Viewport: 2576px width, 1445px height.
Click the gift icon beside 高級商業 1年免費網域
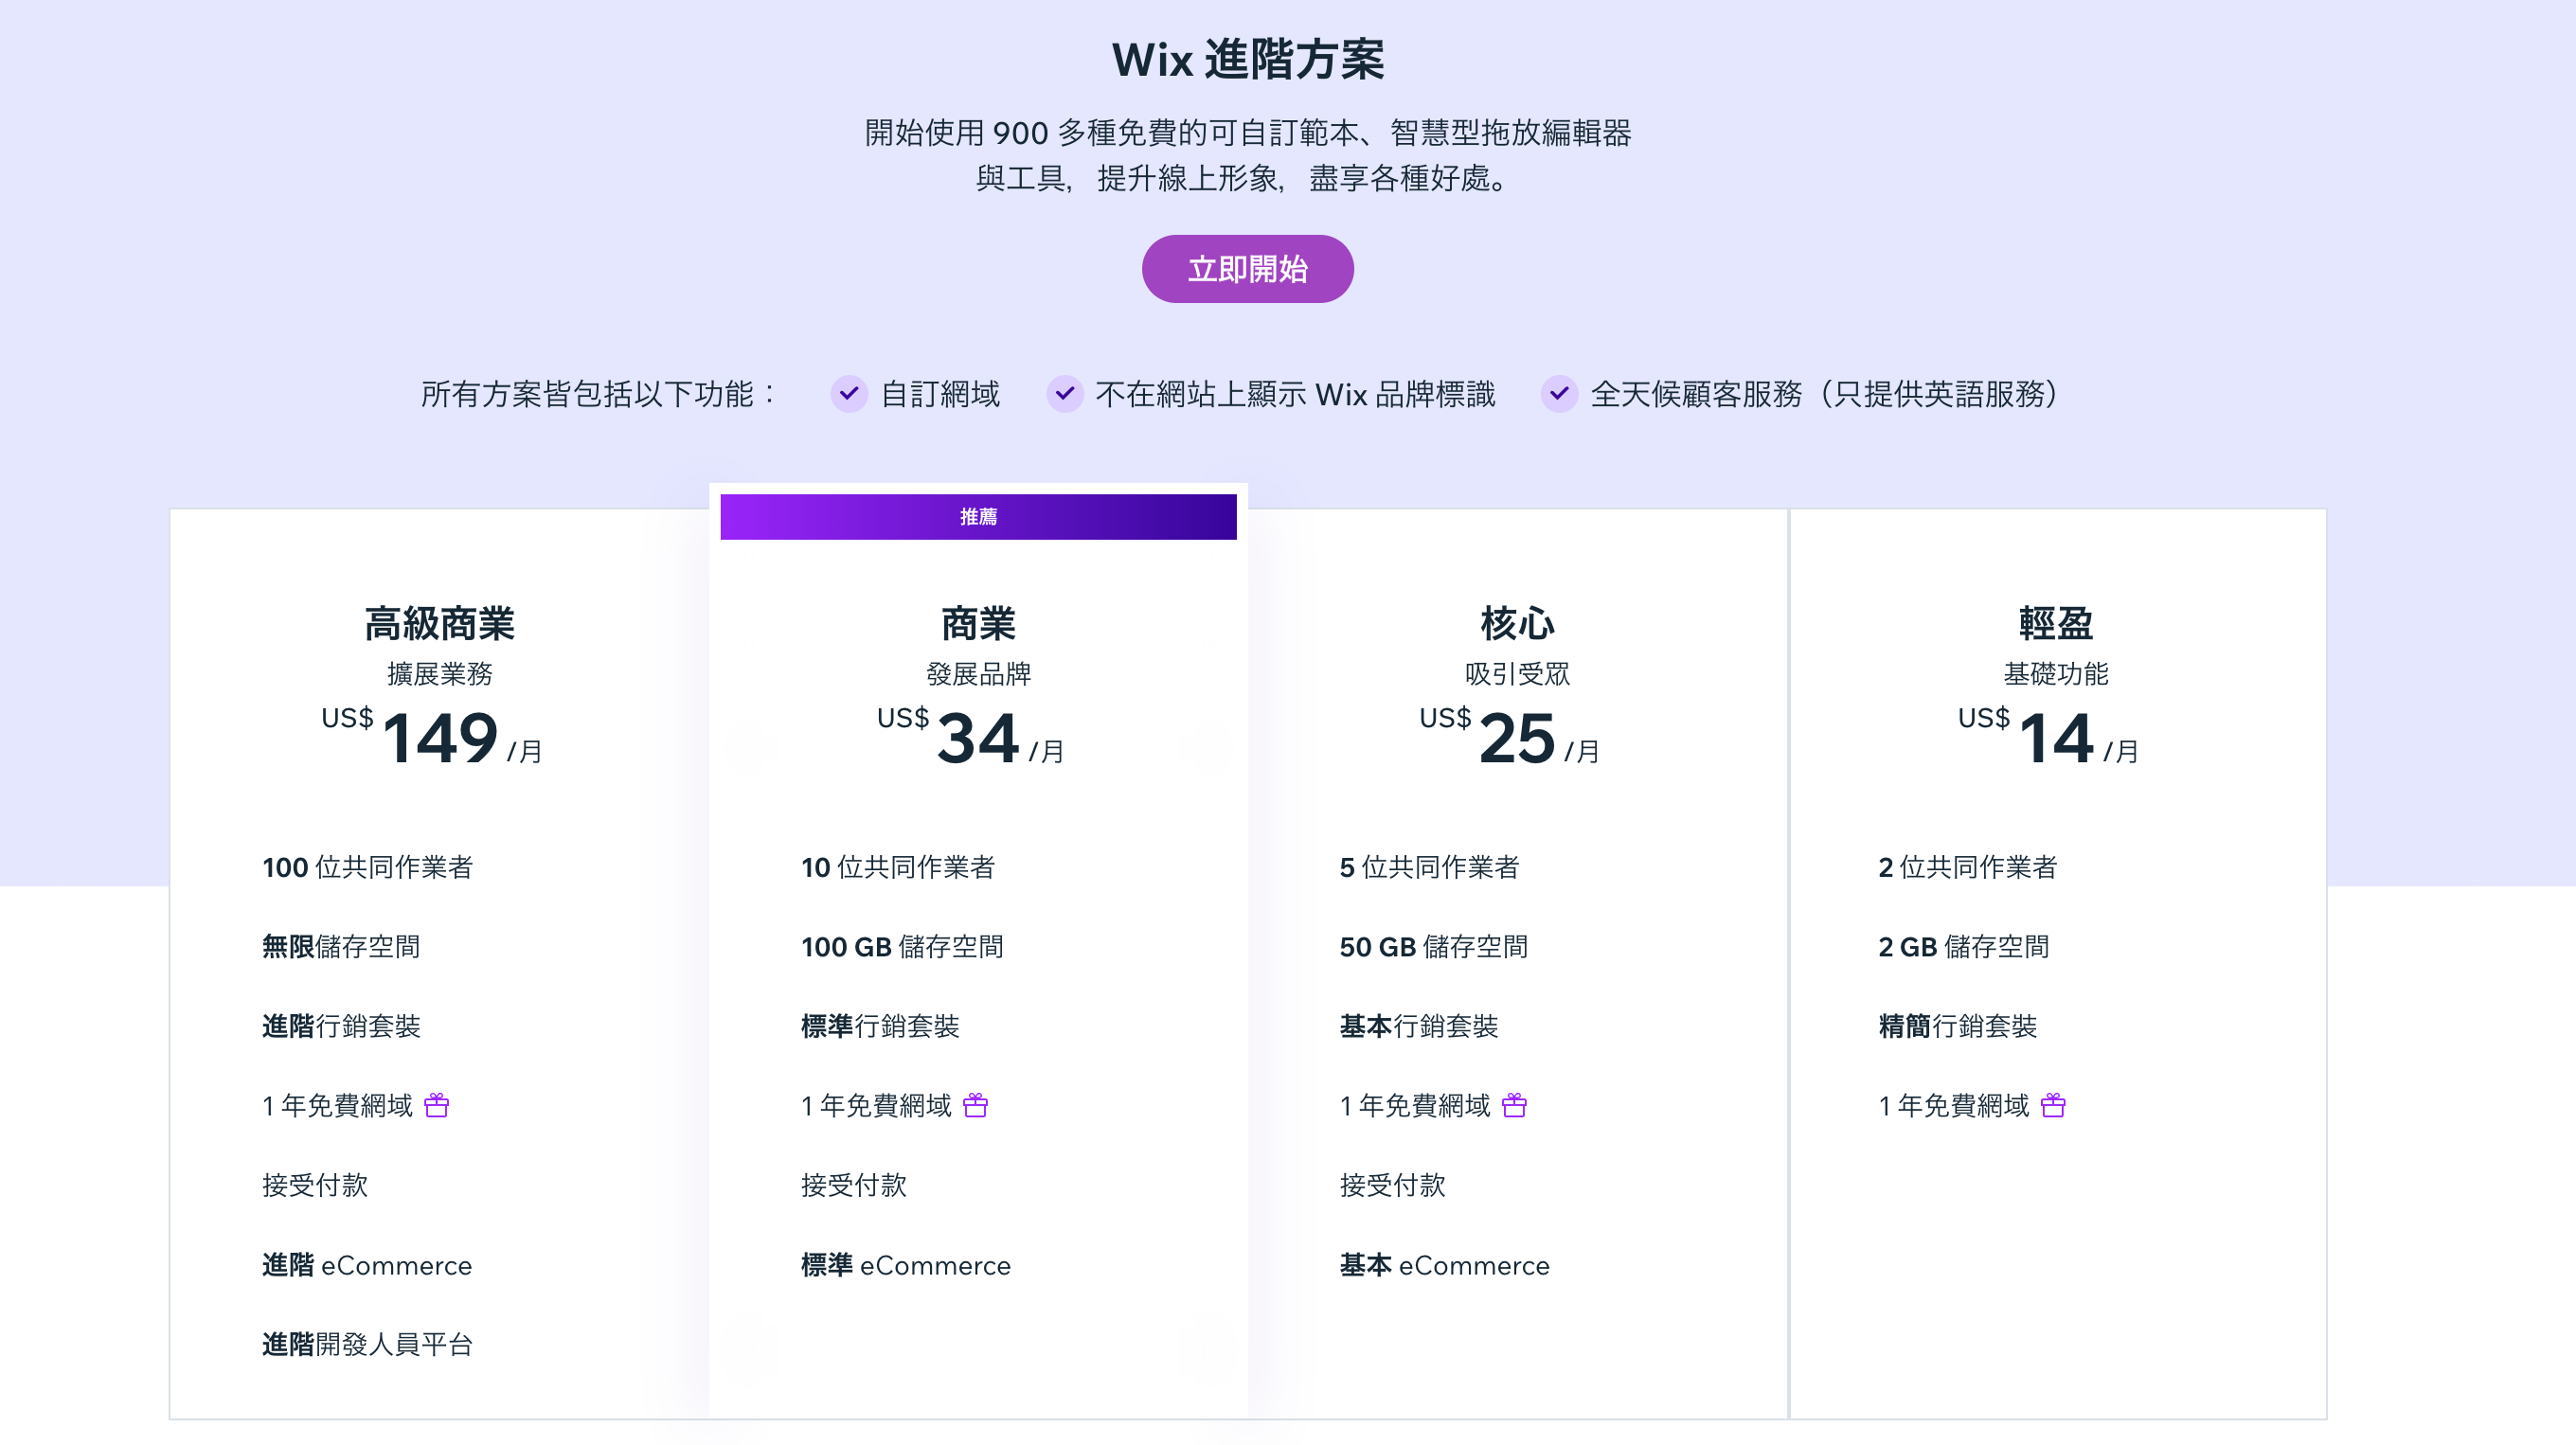pos(435,1106)
